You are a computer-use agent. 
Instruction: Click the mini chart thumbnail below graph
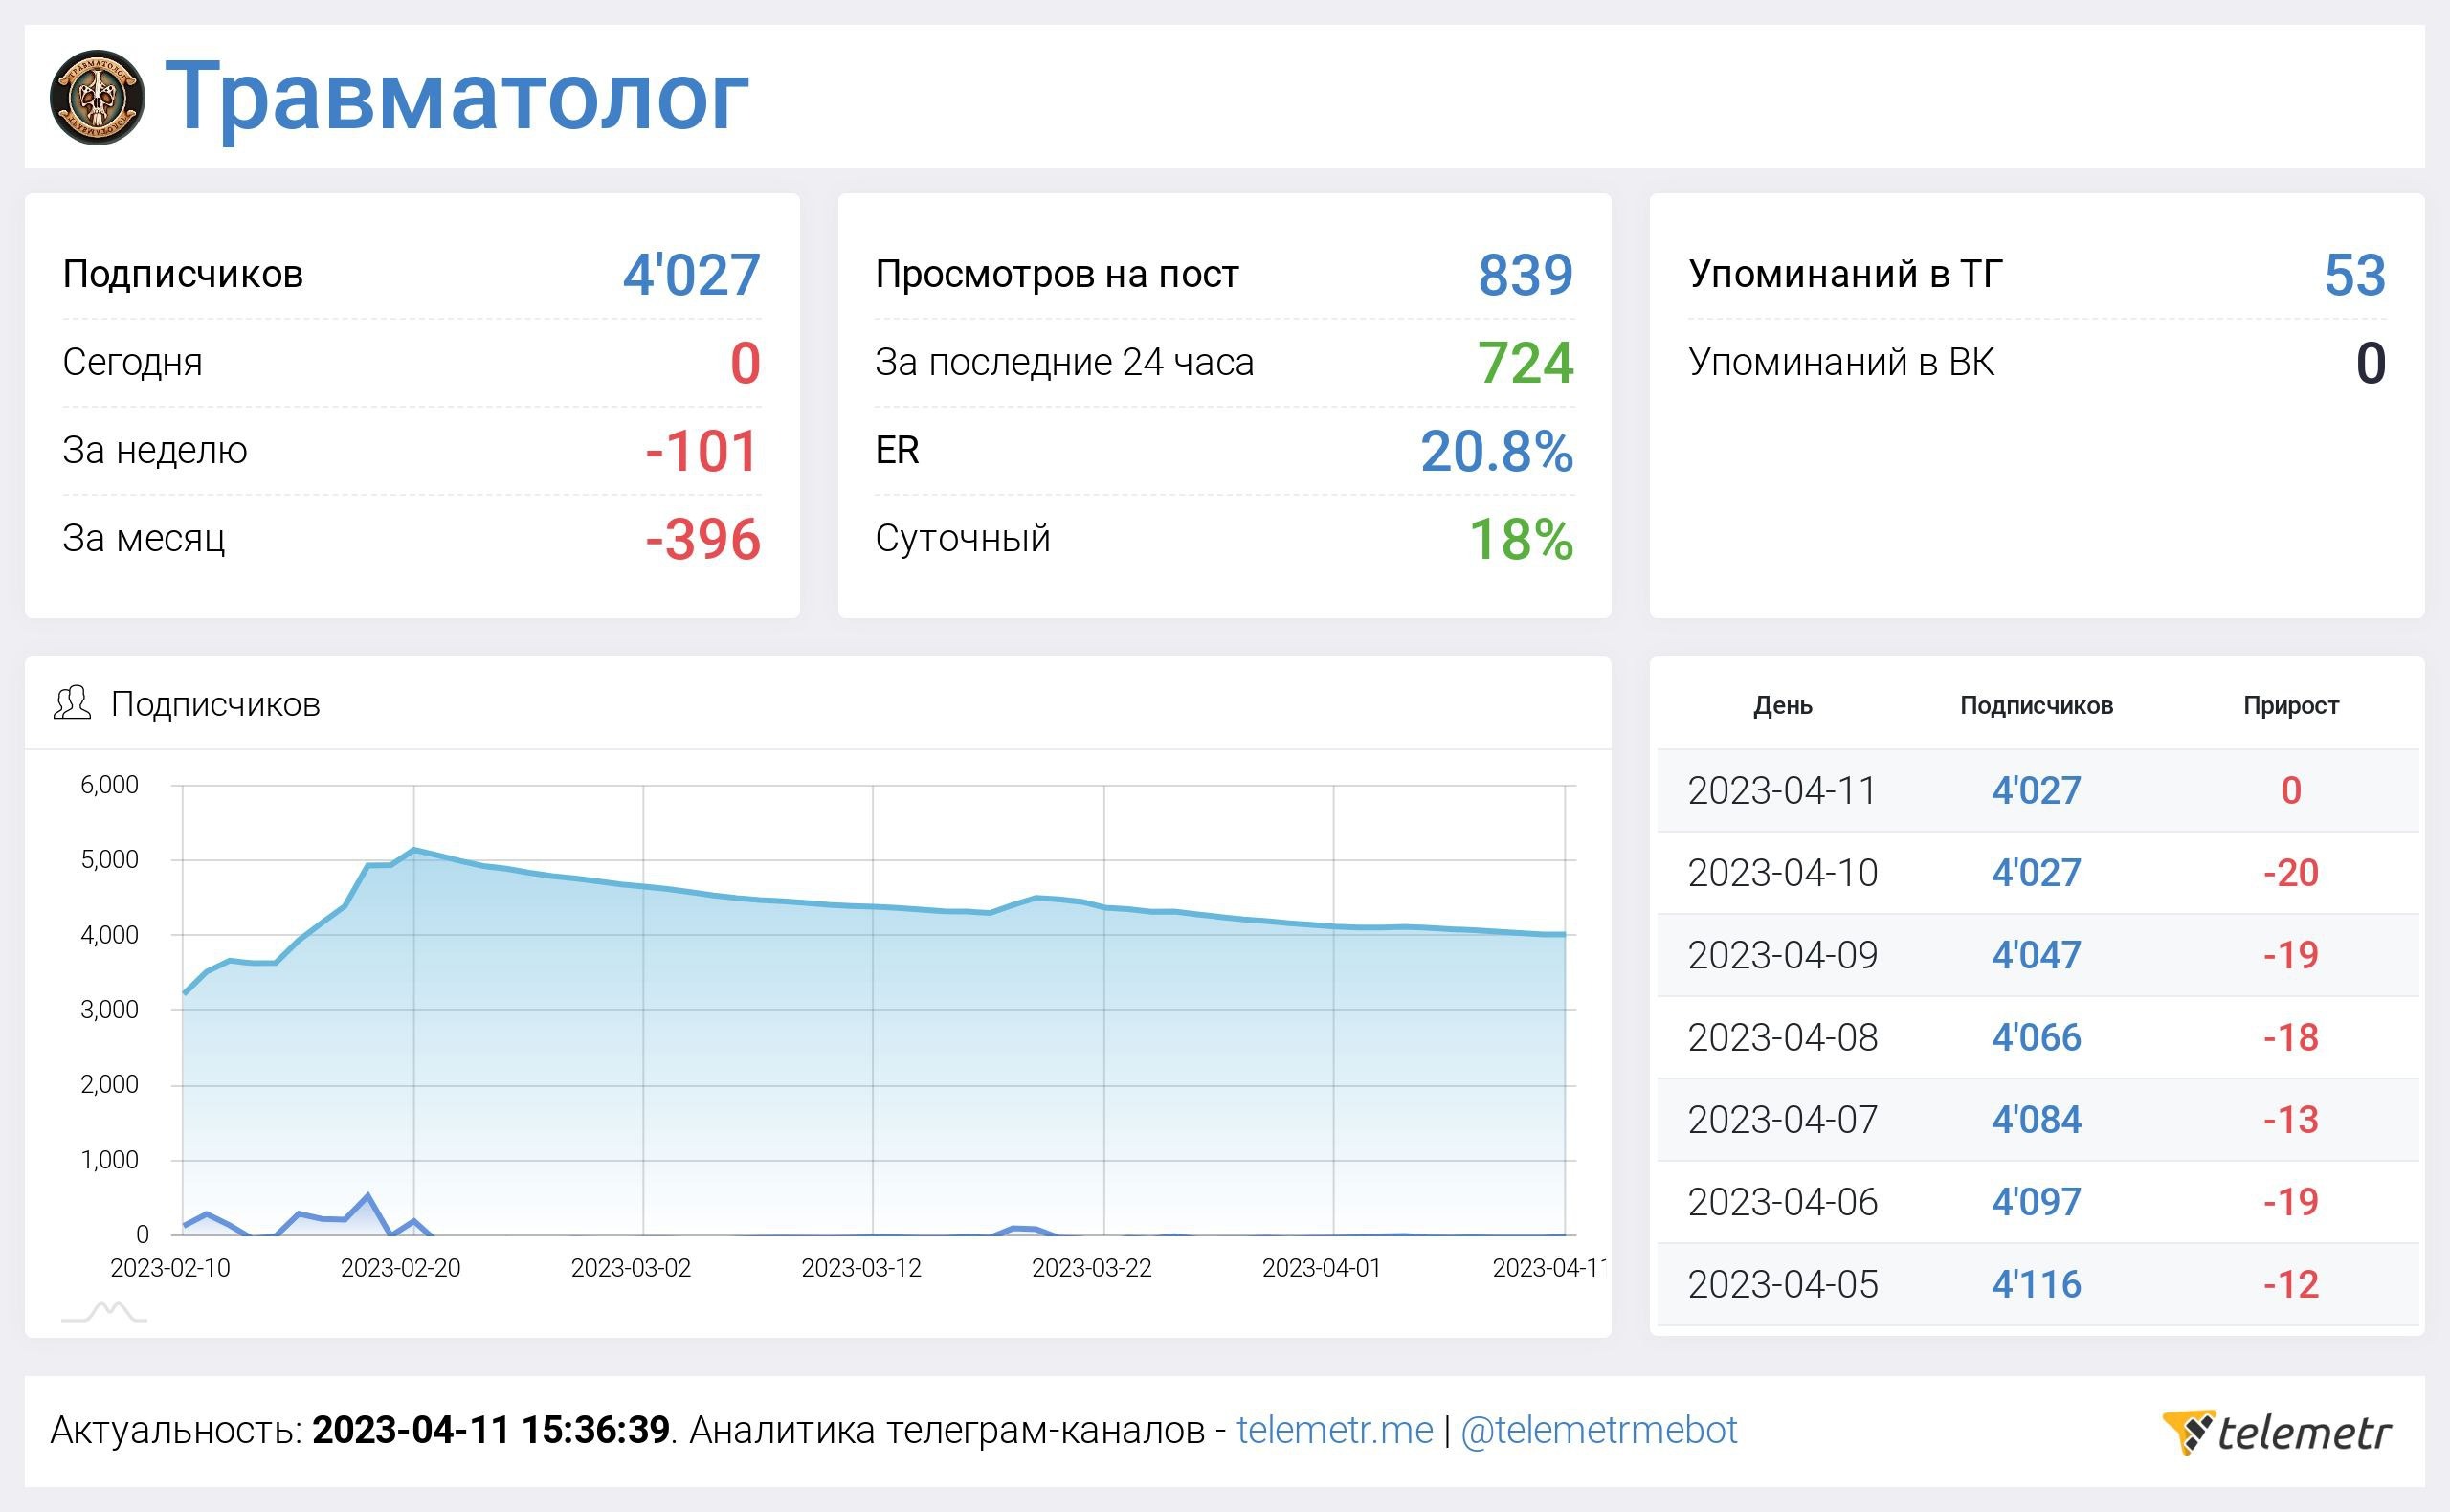104,1311
